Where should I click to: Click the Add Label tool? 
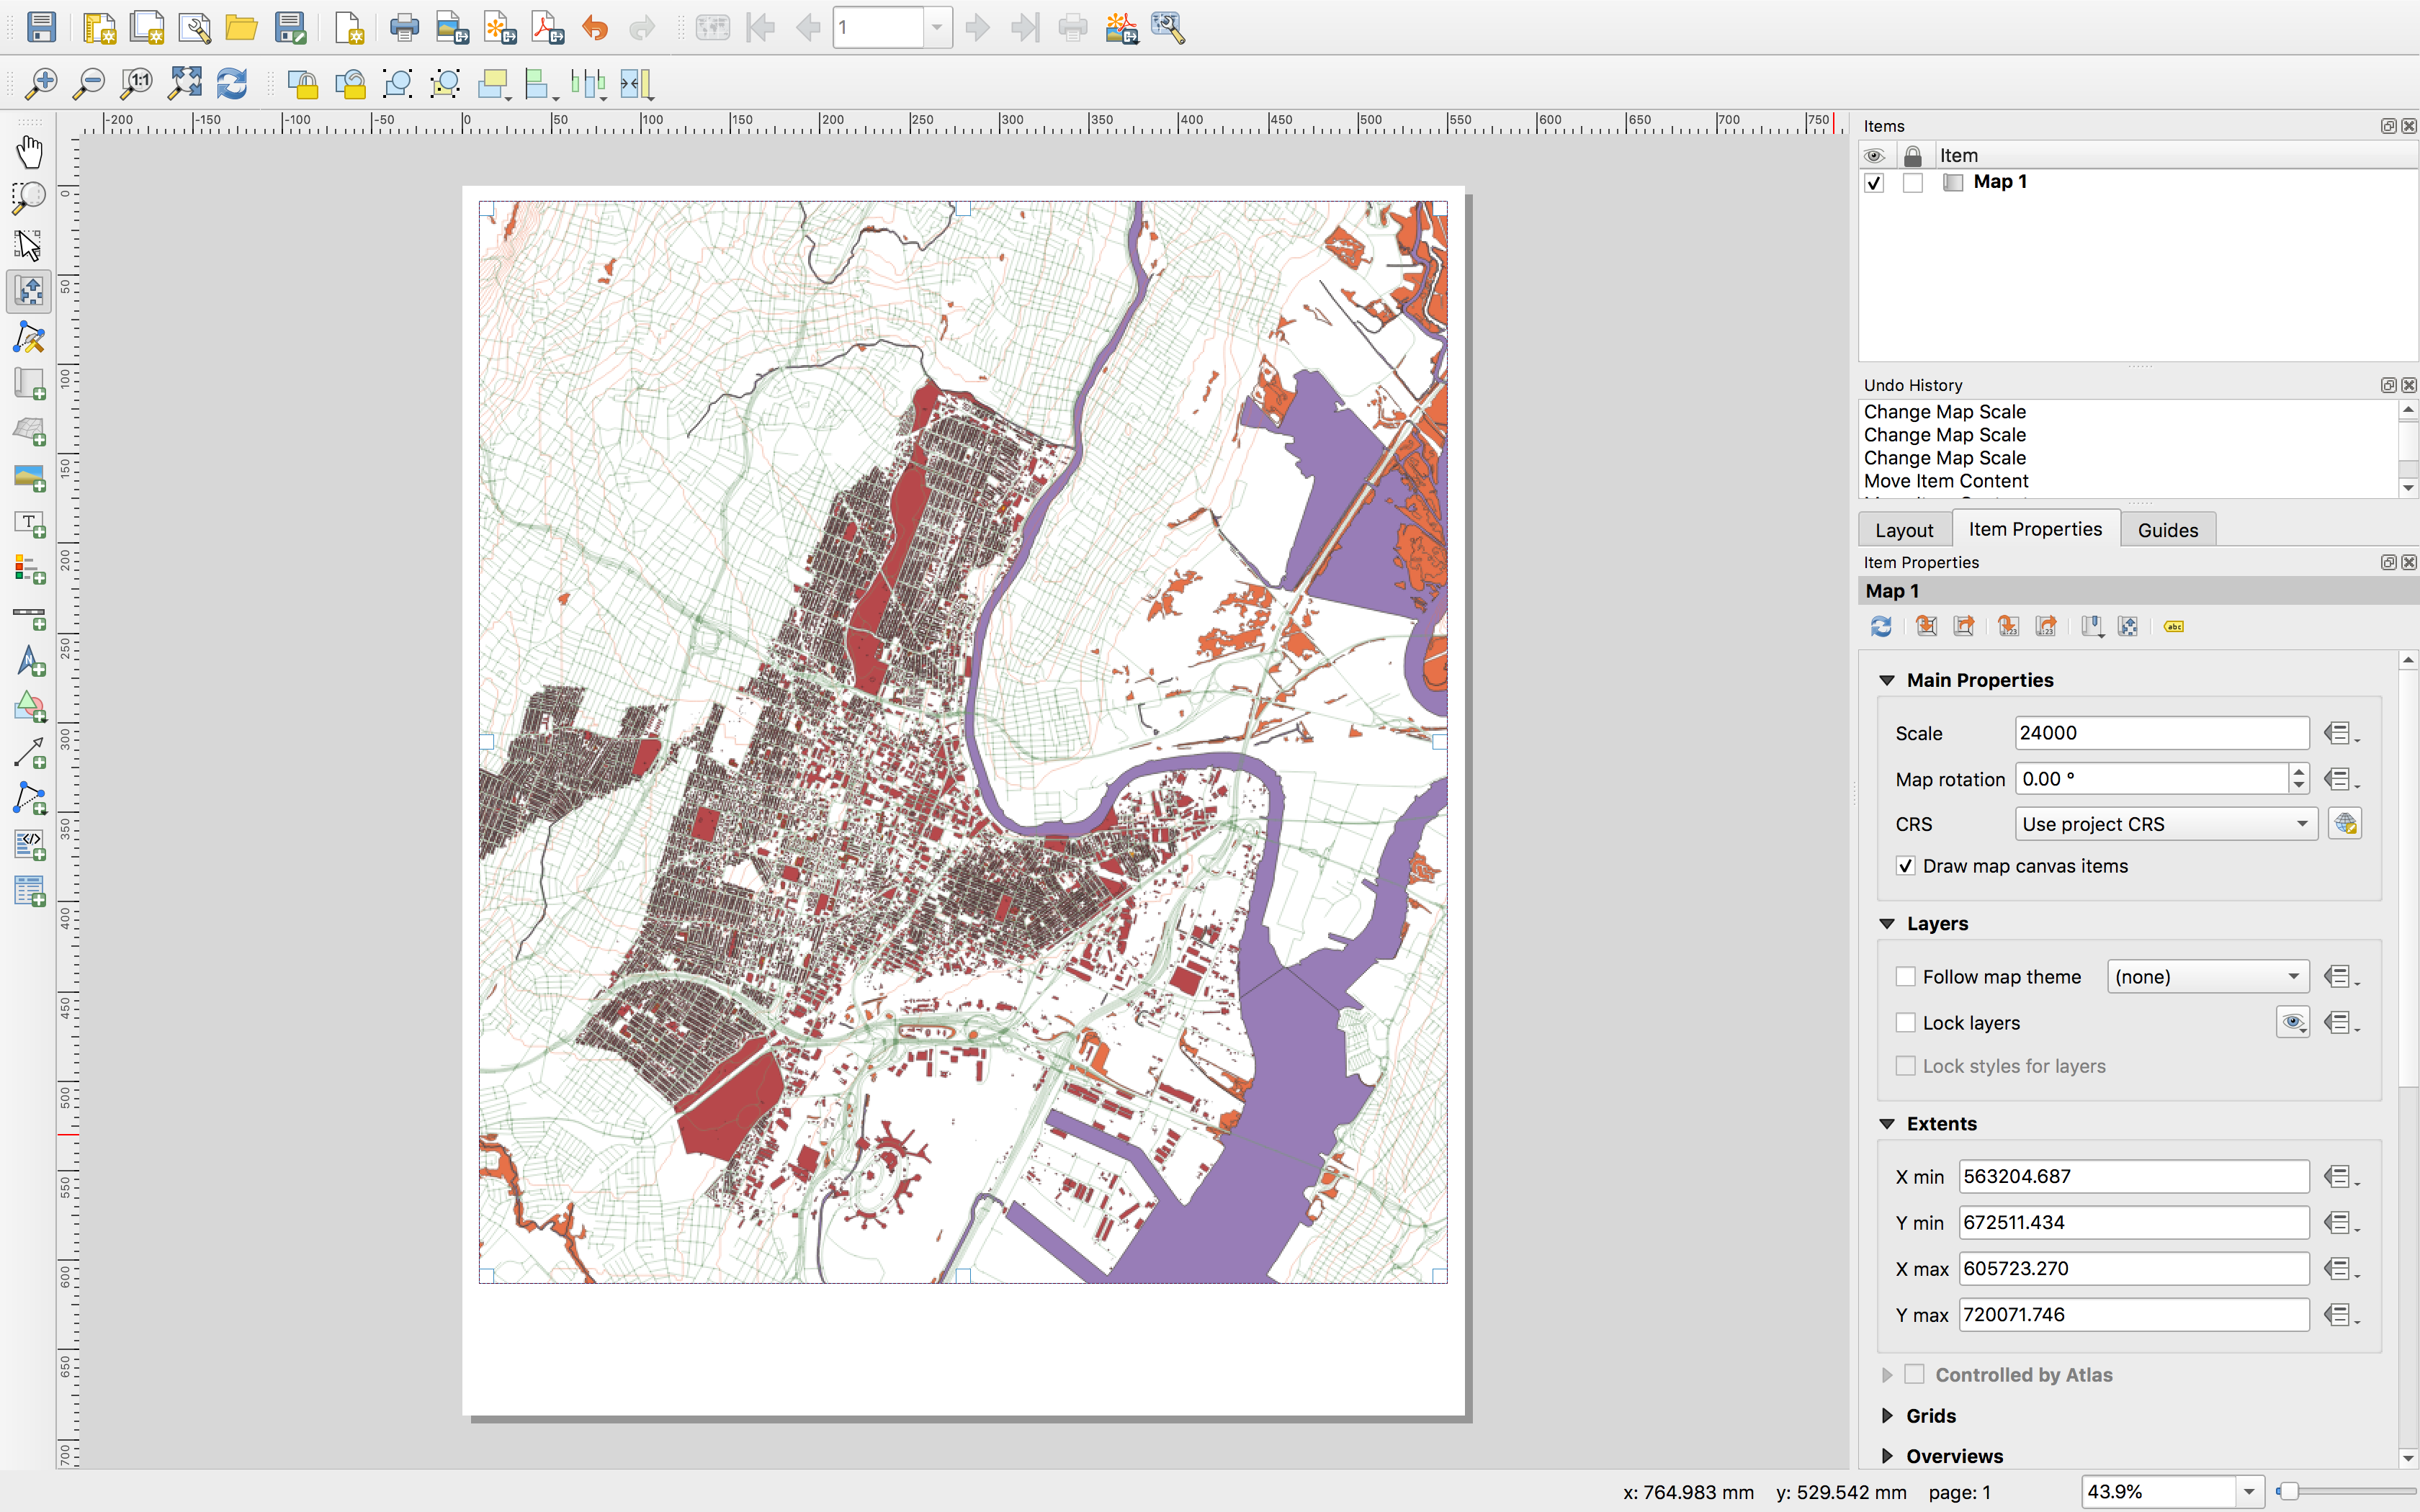[29, 524]
